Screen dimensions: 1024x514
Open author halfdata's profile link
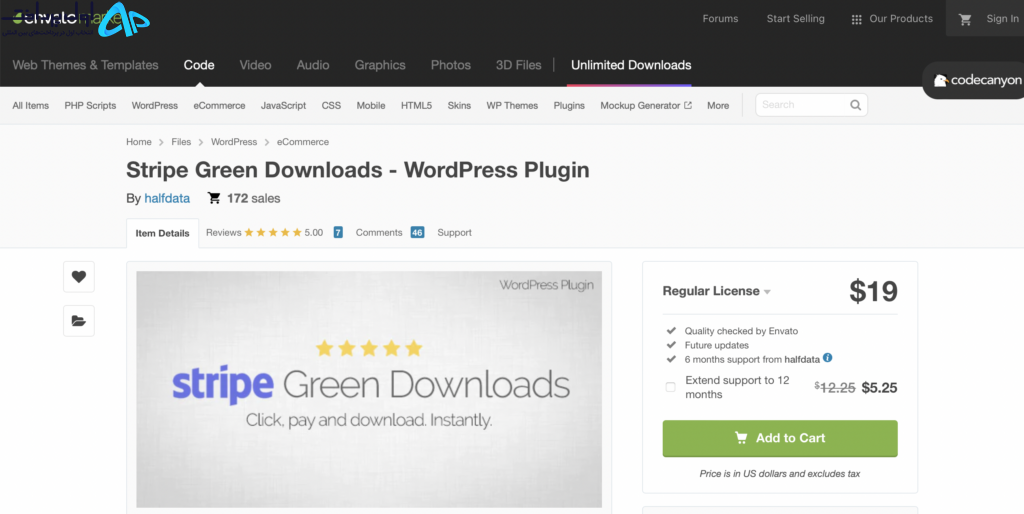[x=167, y=199]
